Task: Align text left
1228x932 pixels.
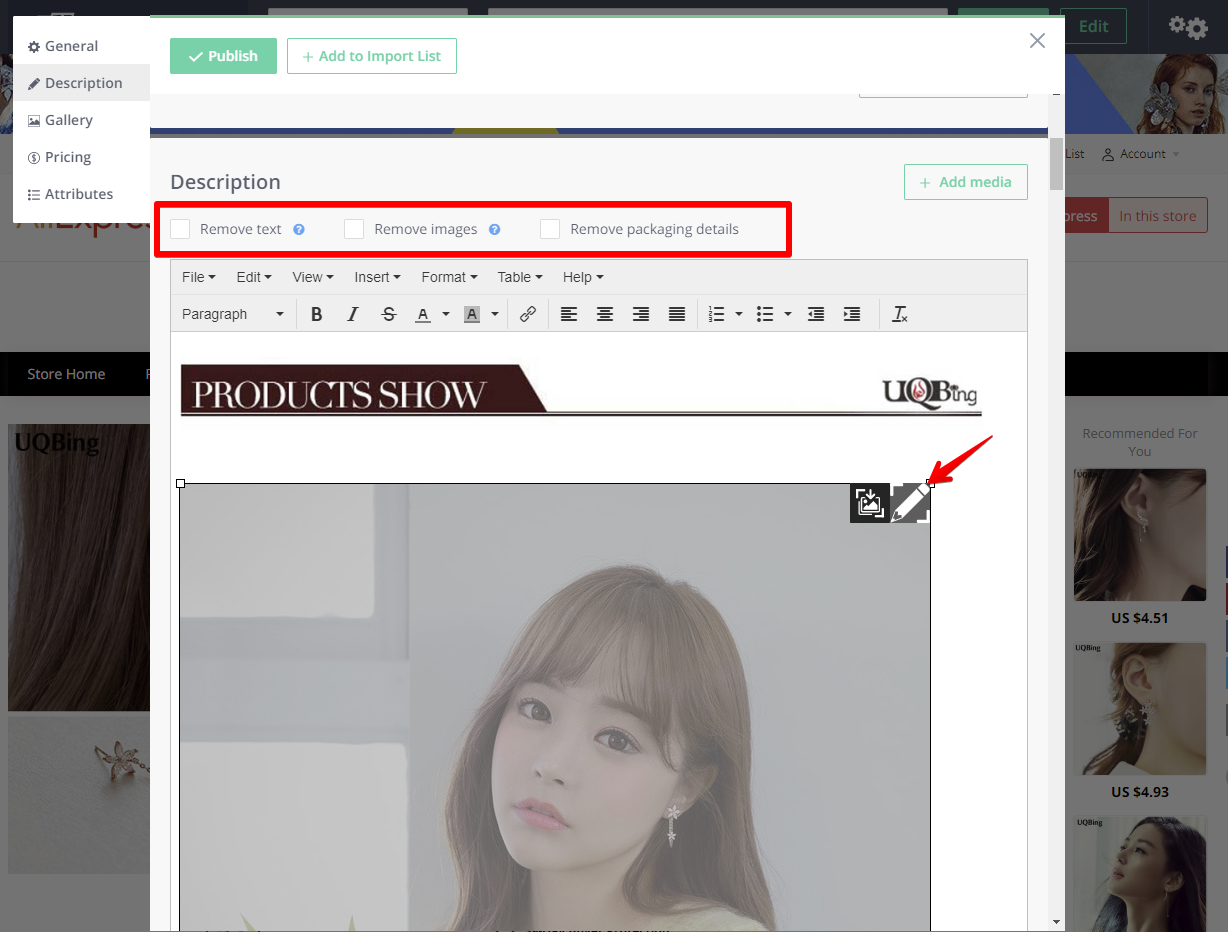Action: click(x=569, y=314)
